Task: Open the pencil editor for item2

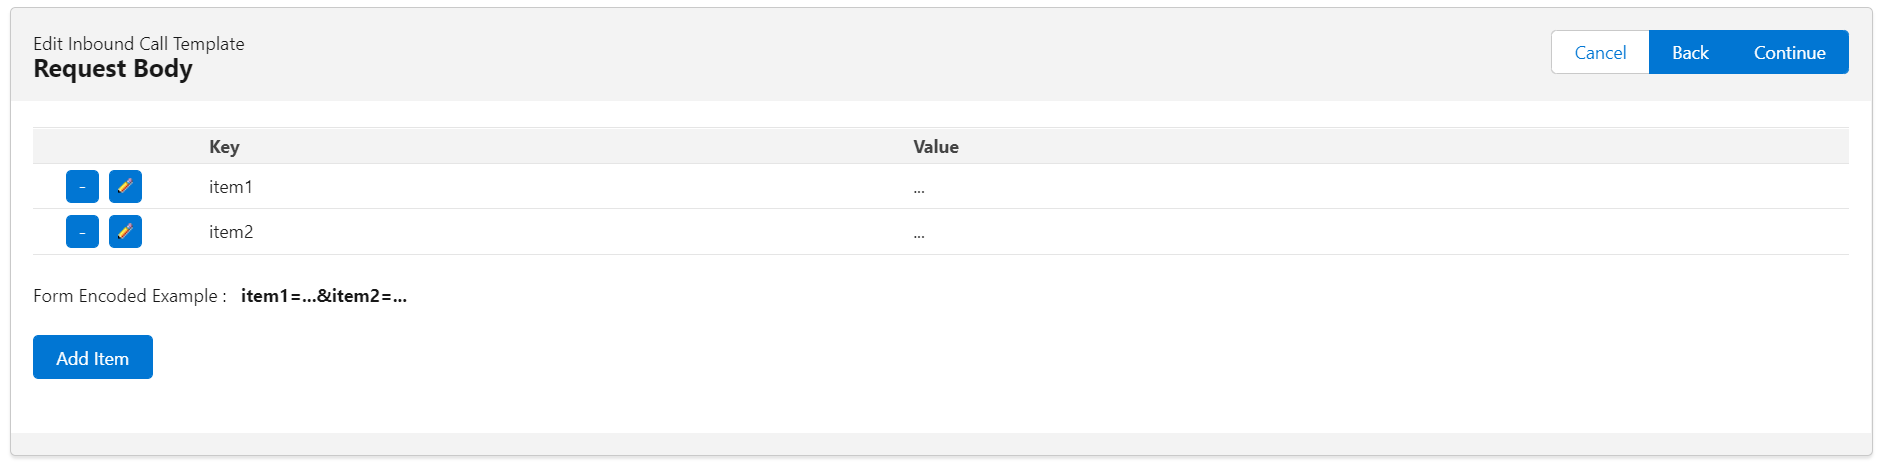Action: (125, 232)
